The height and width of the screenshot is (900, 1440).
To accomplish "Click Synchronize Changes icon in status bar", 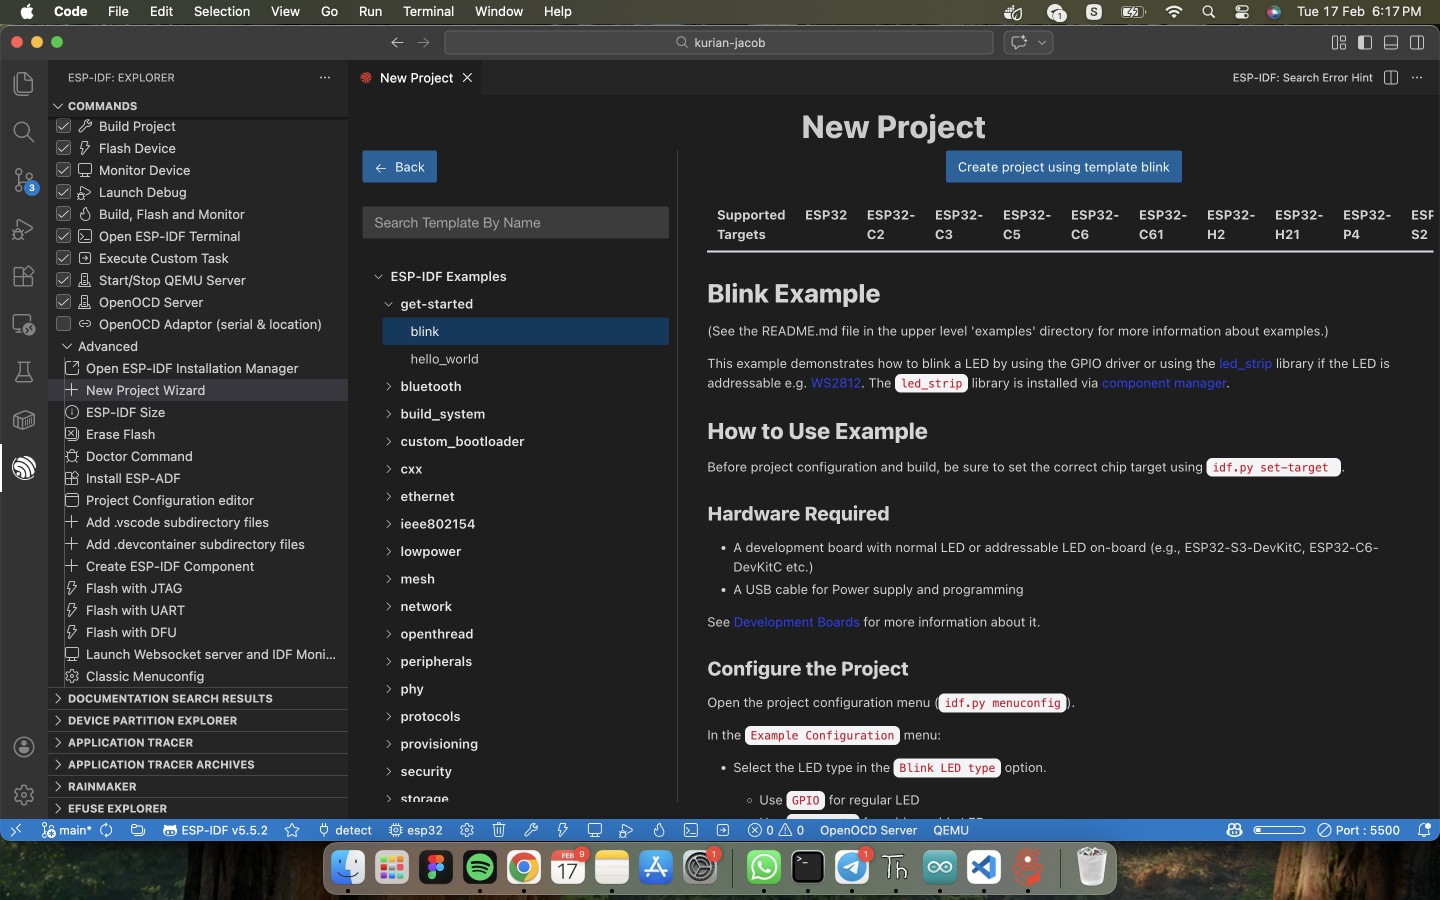I will point(106,830).
